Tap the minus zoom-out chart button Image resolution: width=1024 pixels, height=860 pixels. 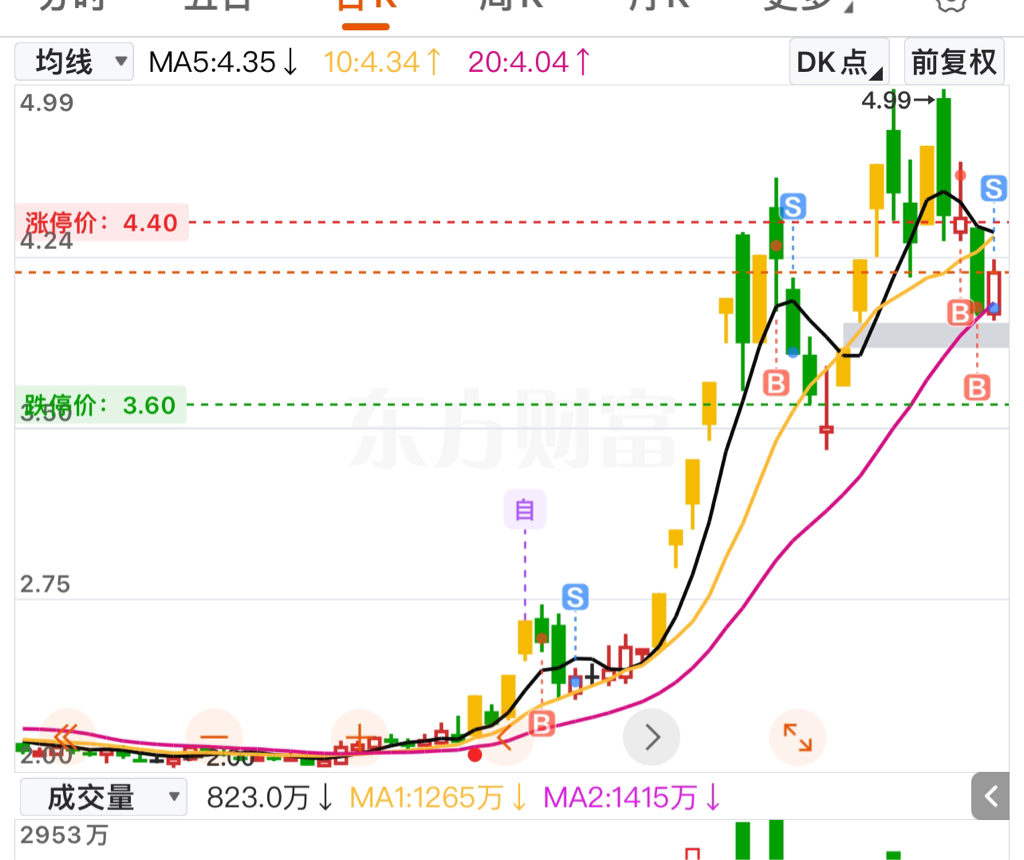214,737
